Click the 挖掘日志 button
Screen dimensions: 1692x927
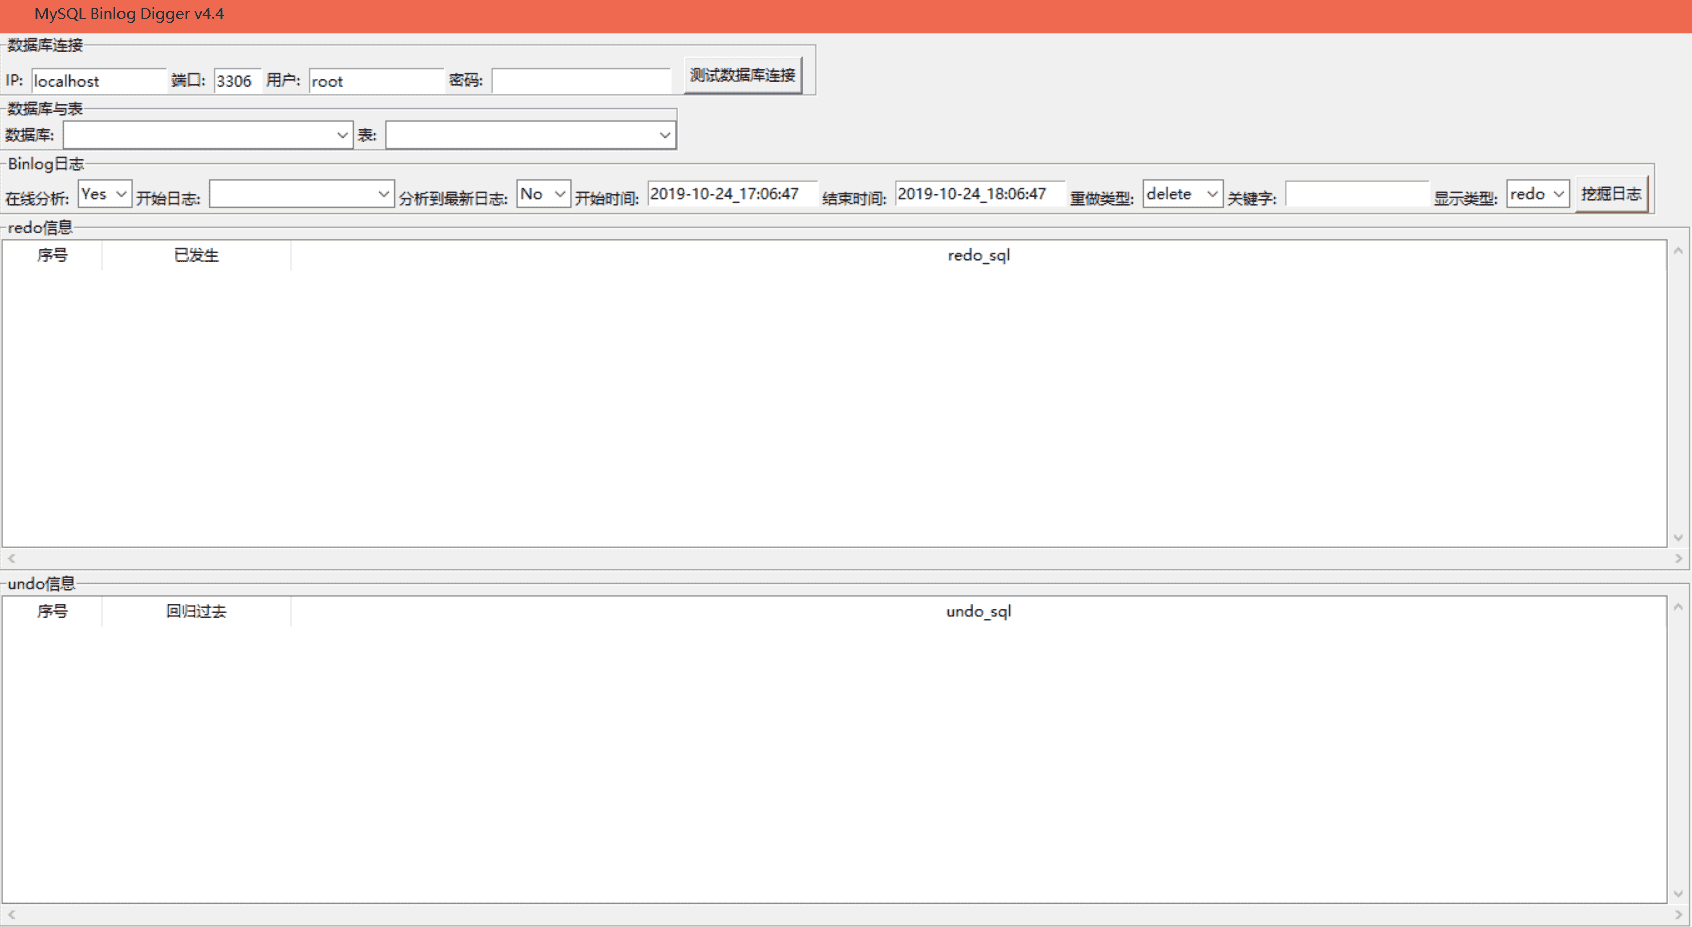click(1611, 194)
